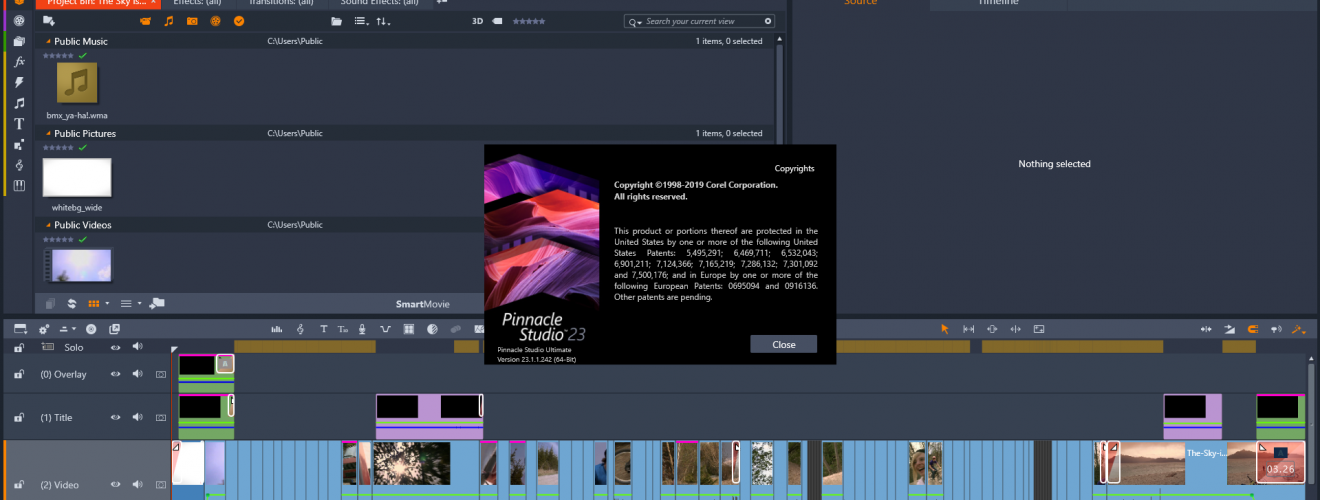Filter library by audio note icon
This screenshot has width=1320, height=500.
168,21
